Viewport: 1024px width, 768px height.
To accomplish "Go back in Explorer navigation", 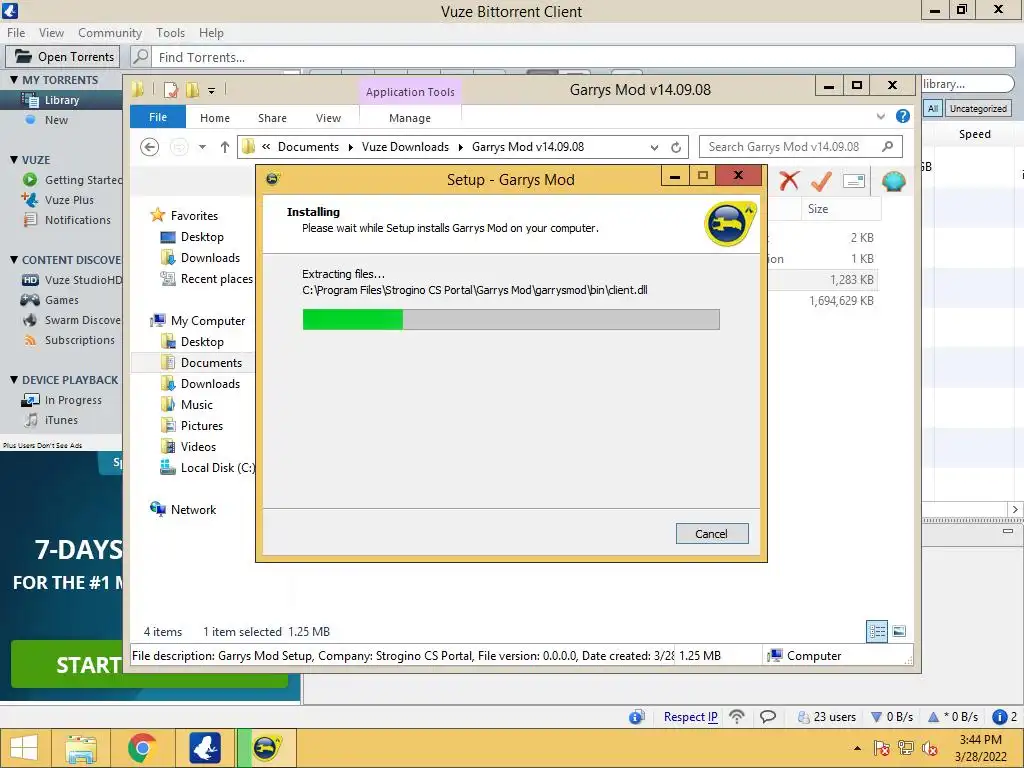I will [150, 147].
